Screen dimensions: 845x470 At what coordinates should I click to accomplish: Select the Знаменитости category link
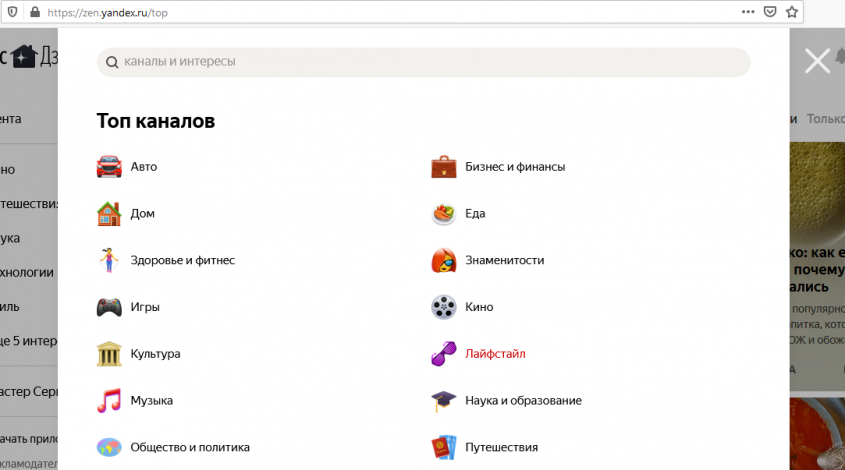504,260
